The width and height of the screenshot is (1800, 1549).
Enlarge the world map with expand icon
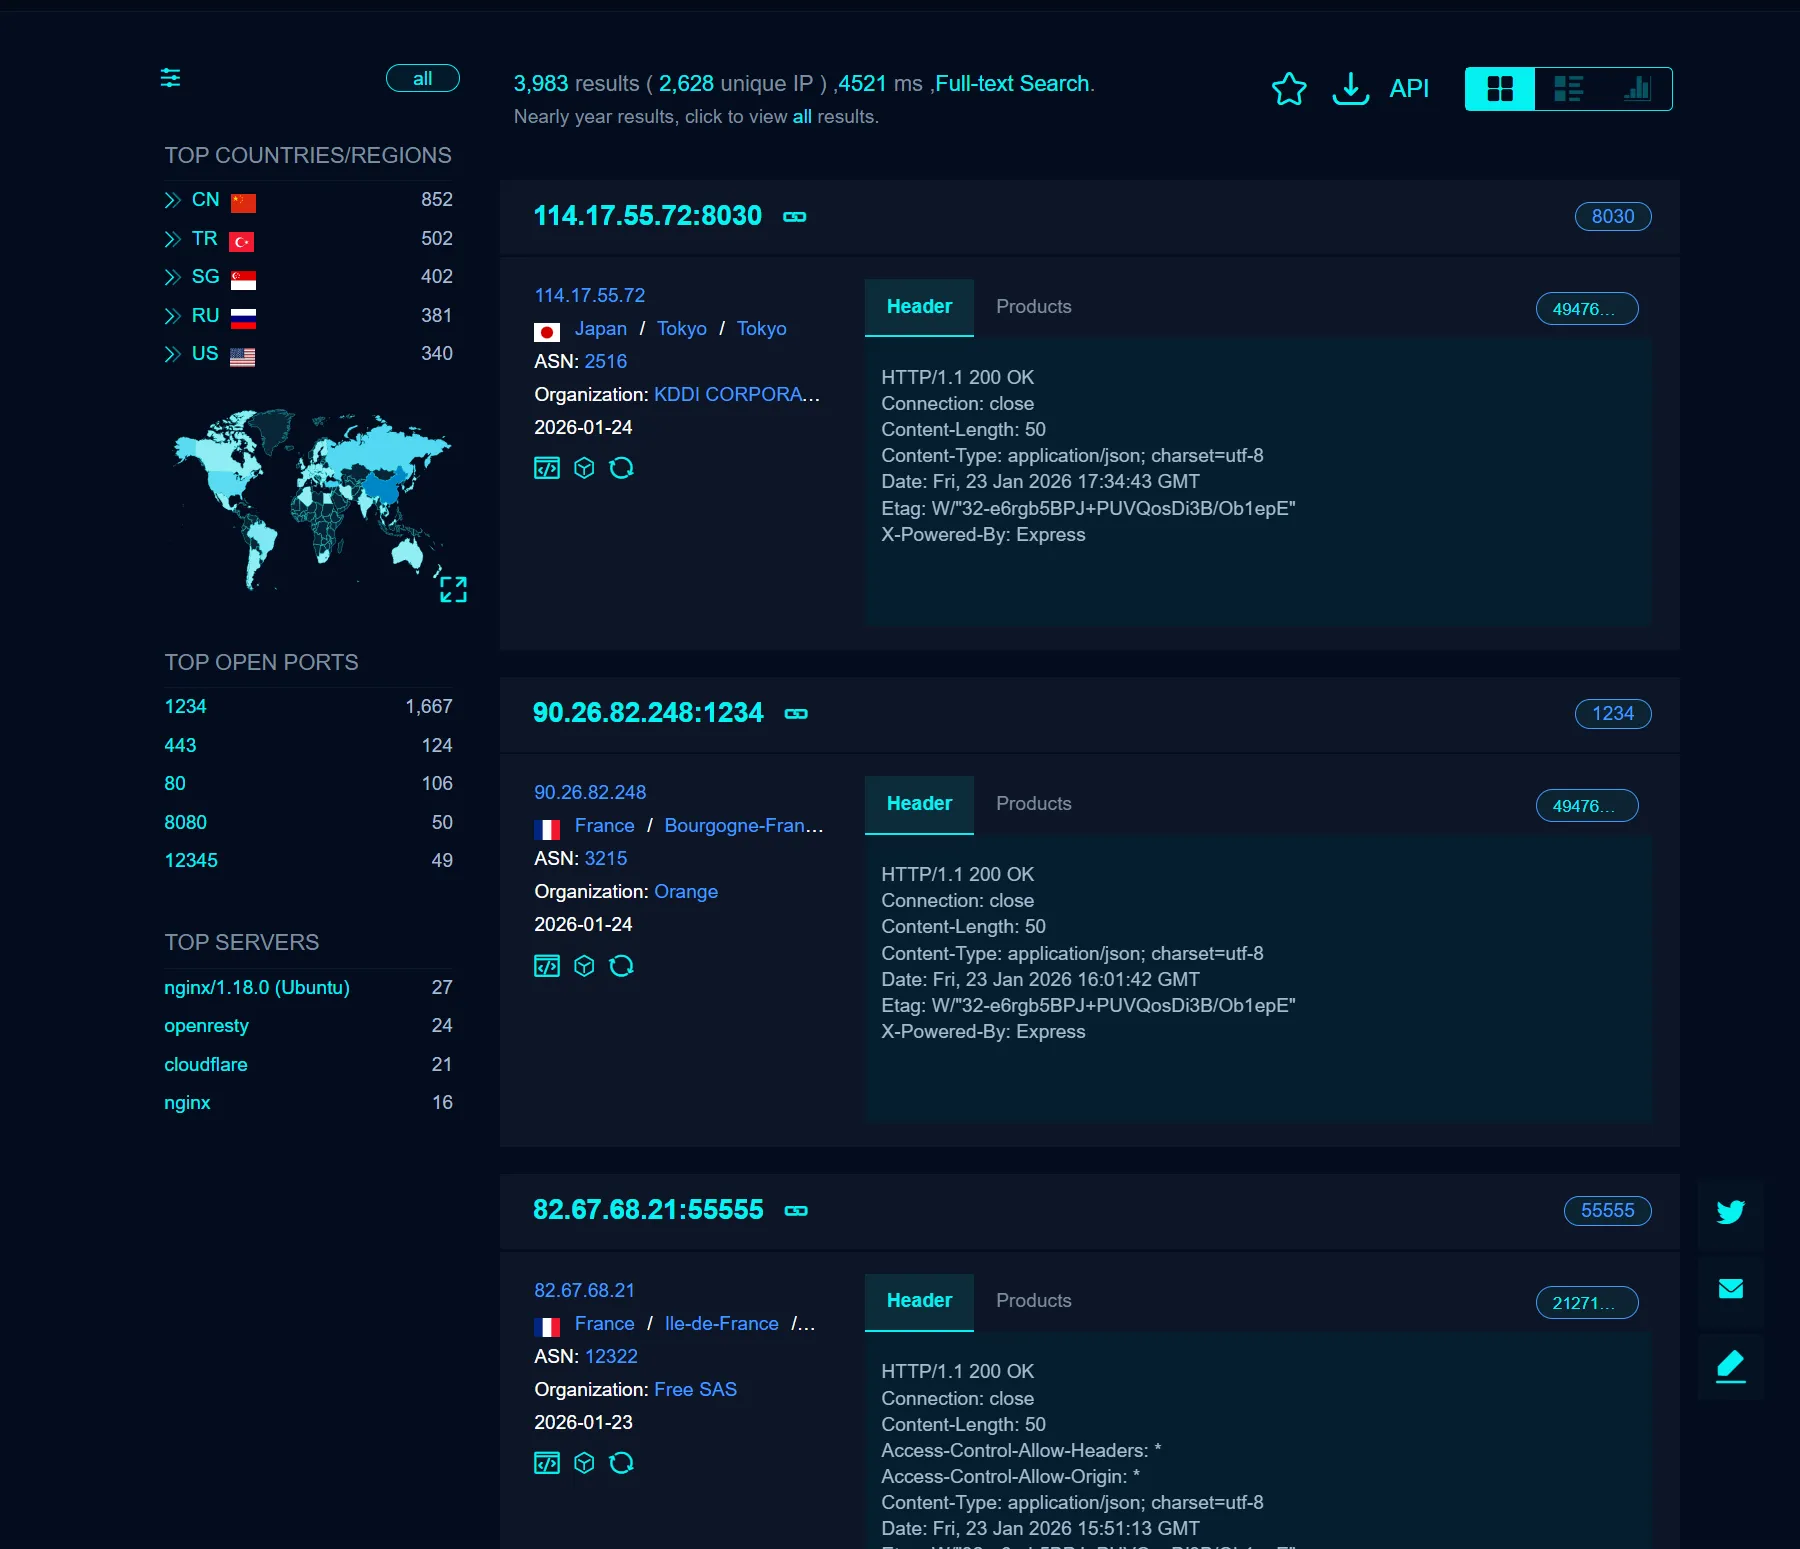point(453,589)
